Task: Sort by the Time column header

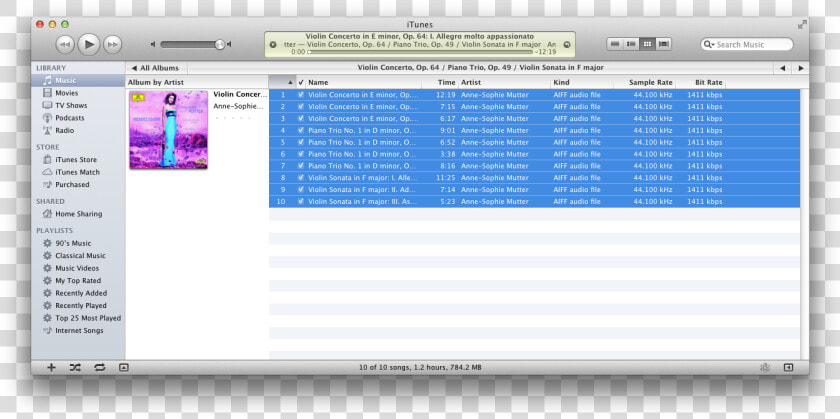Action: coord(440,83)
